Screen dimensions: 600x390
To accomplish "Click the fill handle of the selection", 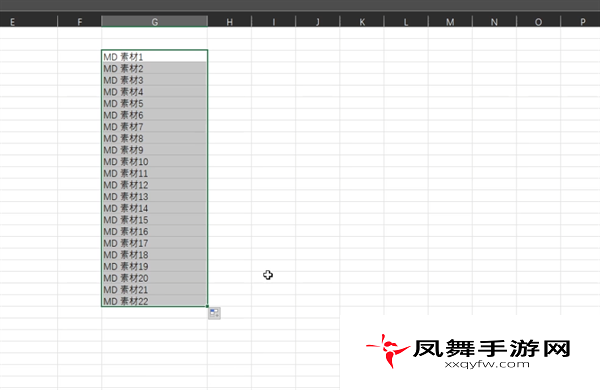I will click(207, 306).
